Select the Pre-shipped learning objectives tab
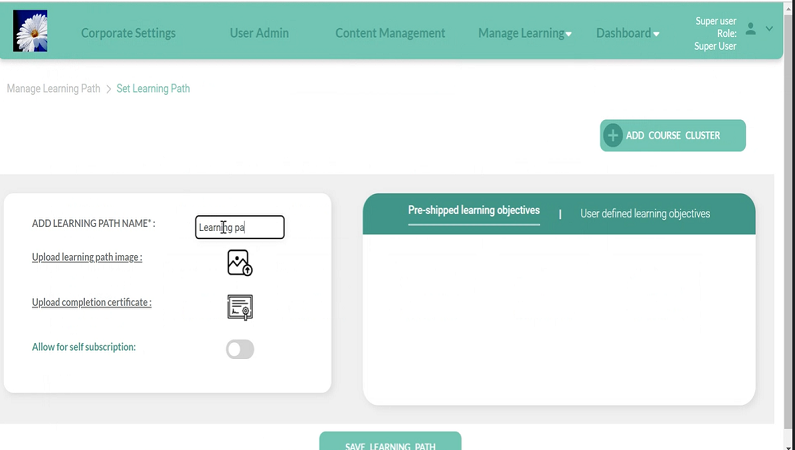The image size is (795, 450). (474, 211)
